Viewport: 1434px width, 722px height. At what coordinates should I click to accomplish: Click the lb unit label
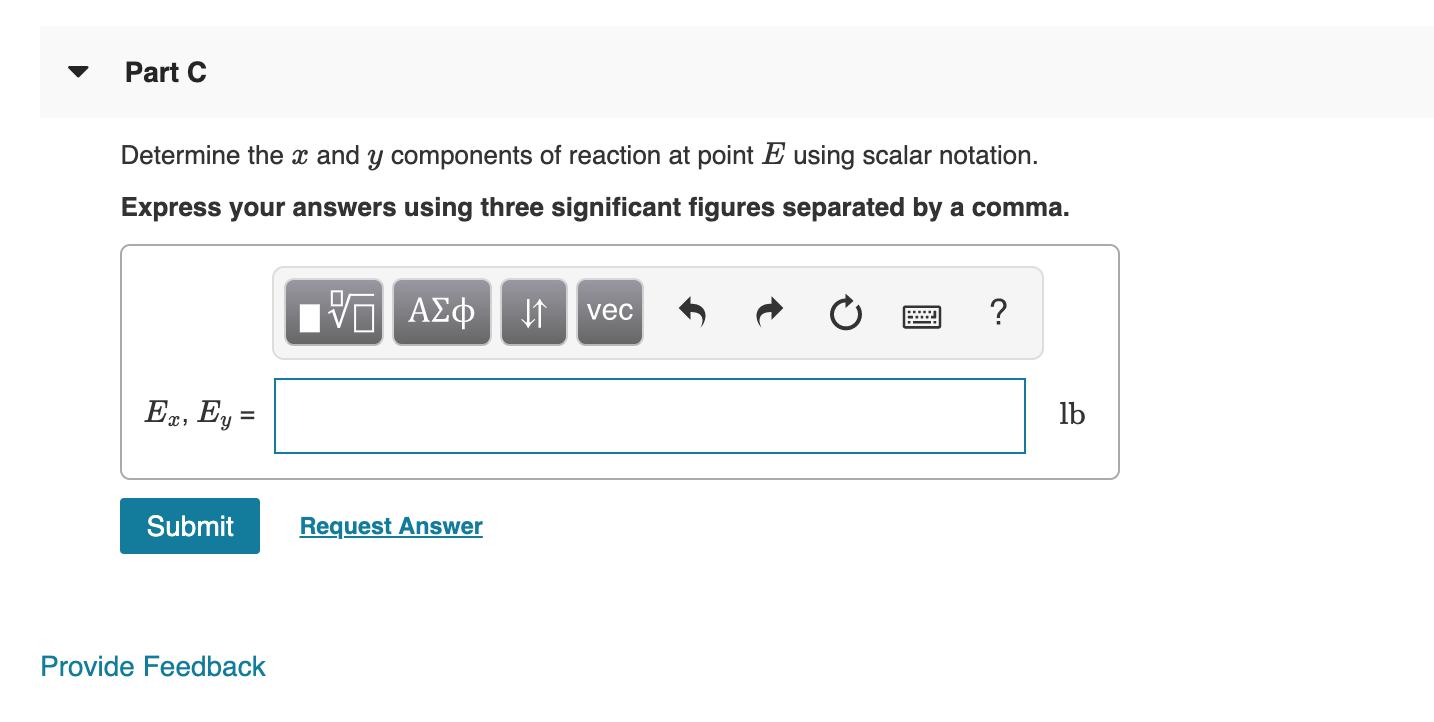1070,414
